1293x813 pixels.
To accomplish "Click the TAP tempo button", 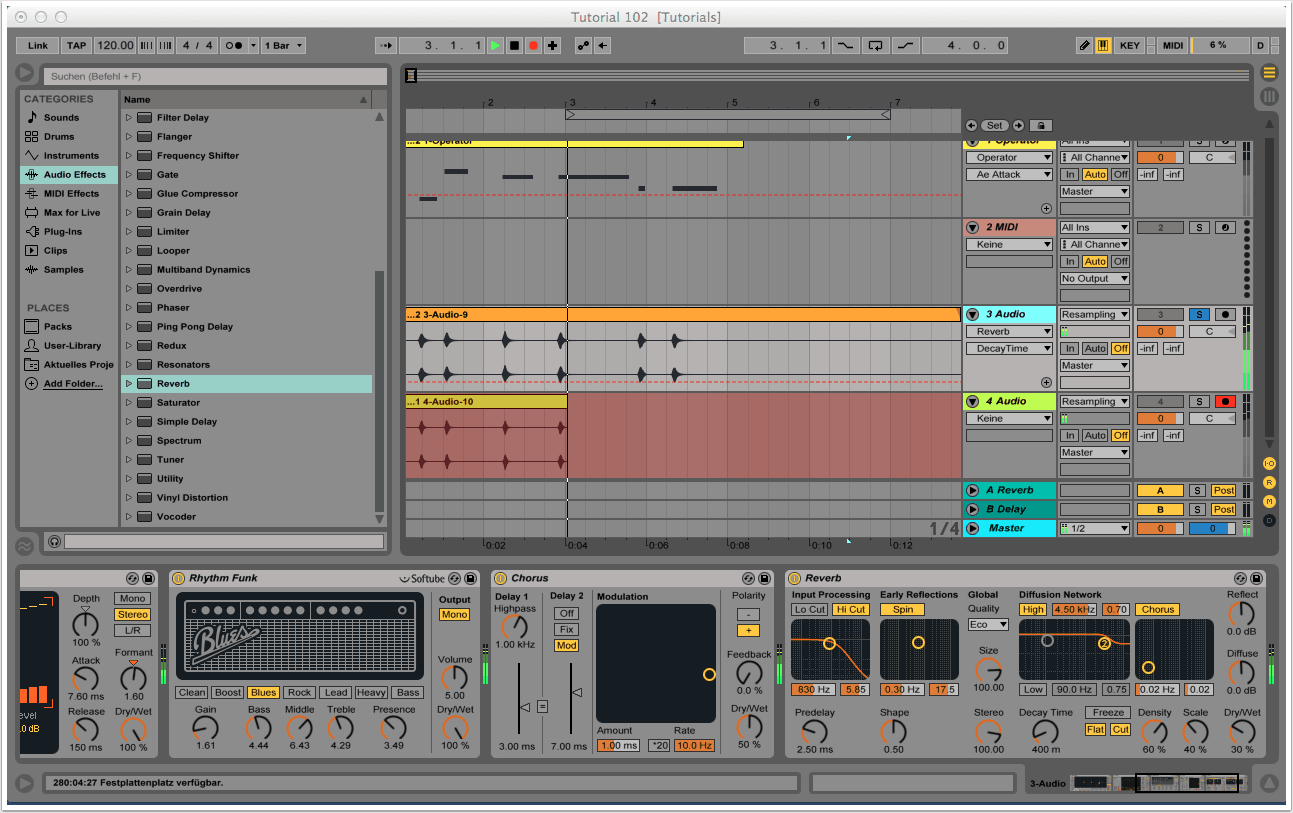I will [76, 45].
